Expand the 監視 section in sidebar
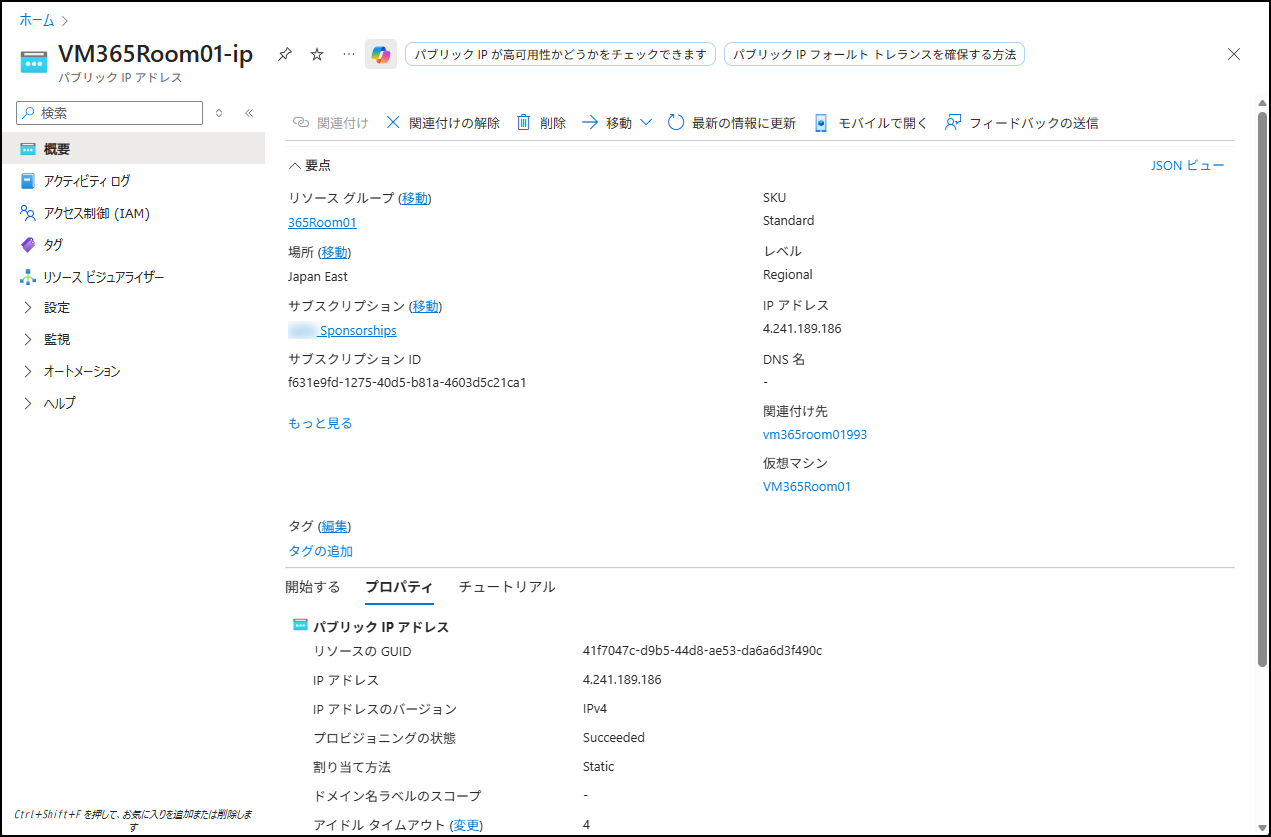Screen dimensions: 1271x837 click(28, 340)
